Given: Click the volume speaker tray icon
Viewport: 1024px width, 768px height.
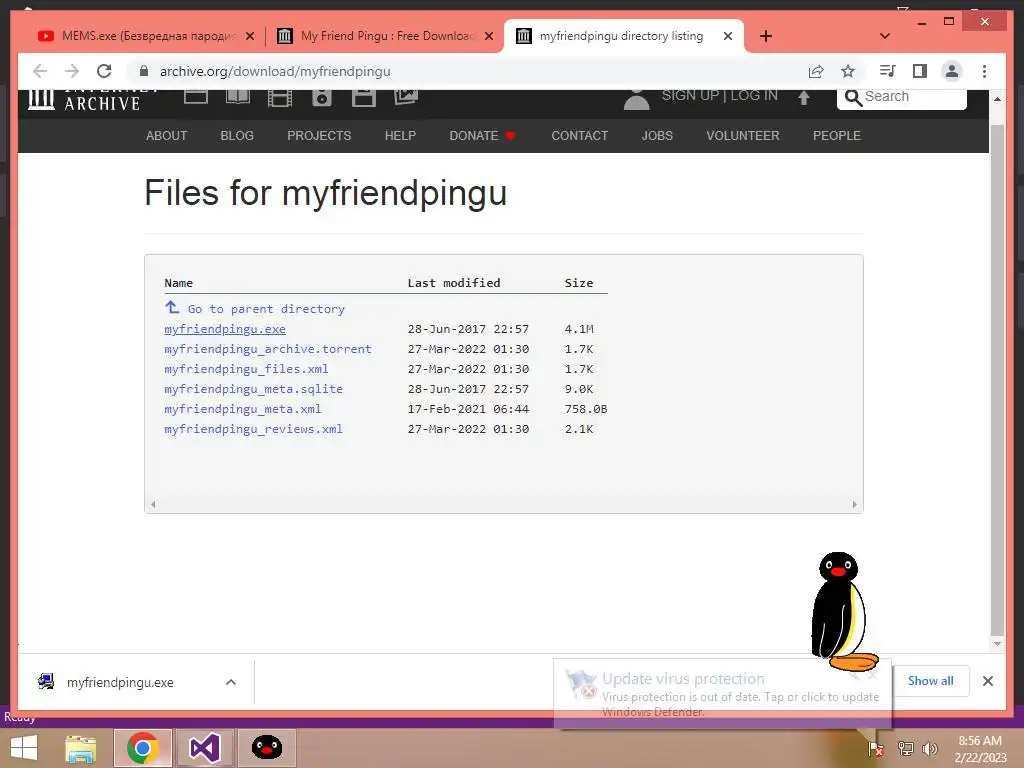Looking at the screenshot, I should click(x=930, y=749).
